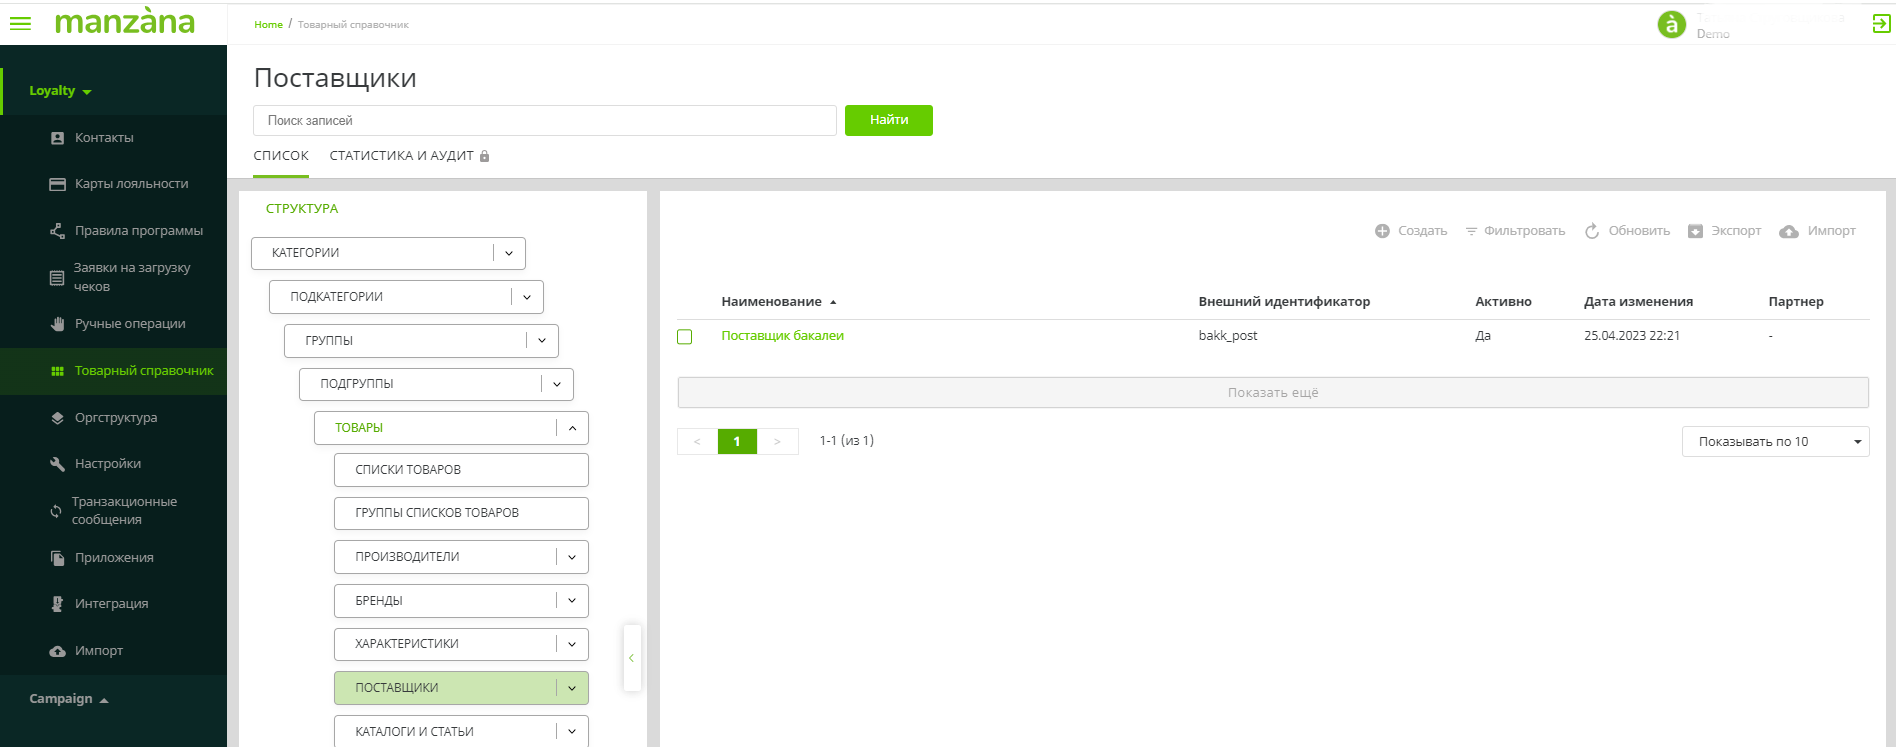Screen dimensions: 1896x747
Task: Collapse the structure panel with side arrow
Action: pyautogui.click(x=631, y=658)
